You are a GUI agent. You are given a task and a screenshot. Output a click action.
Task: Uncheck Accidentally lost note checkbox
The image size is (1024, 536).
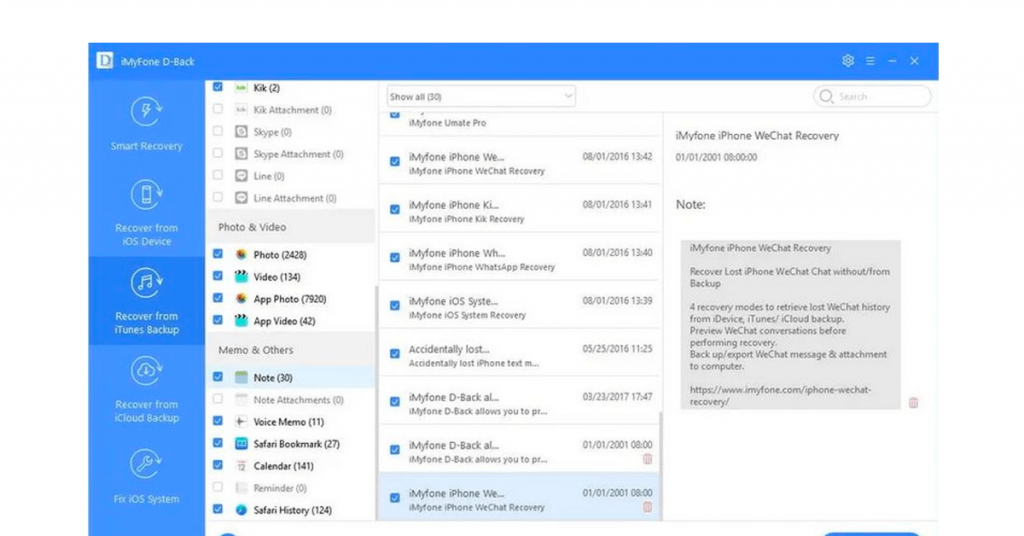pos(395,354)
